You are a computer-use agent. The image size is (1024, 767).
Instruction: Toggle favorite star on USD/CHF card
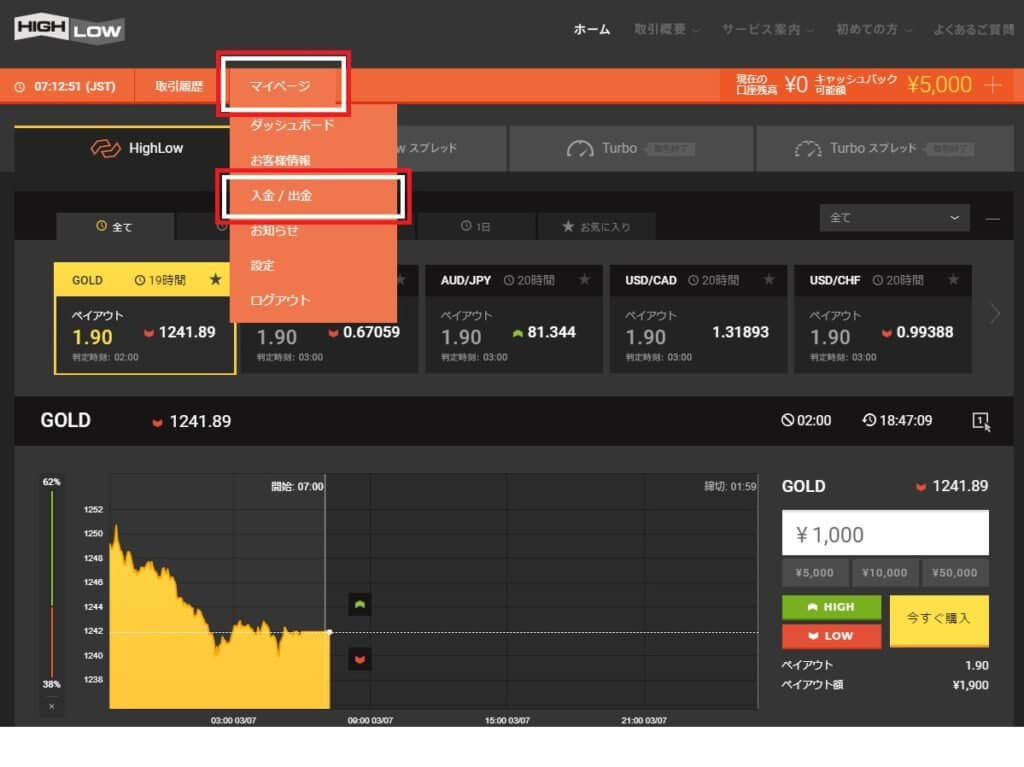953,280
